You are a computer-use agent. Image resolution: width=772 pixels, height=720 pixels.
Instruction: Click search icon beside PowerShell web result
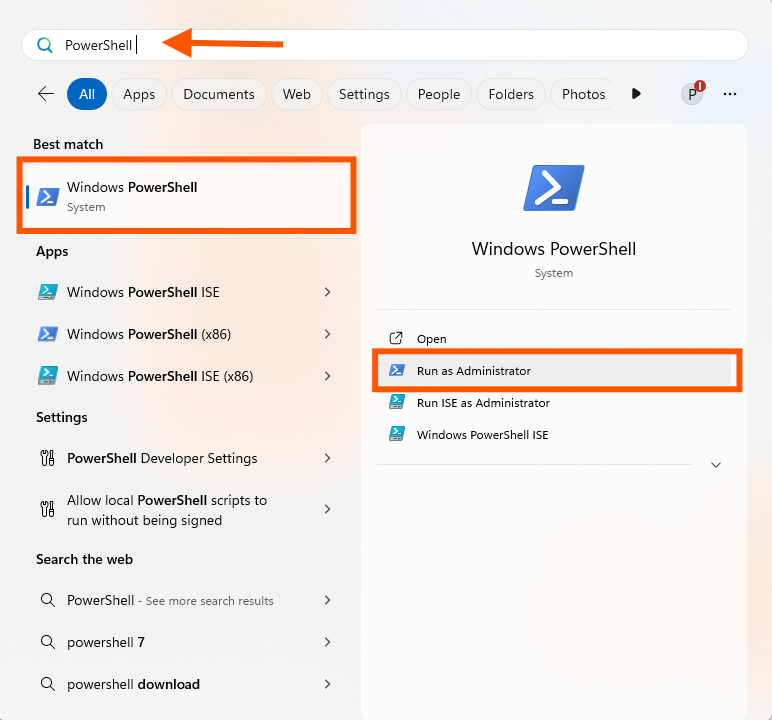click(x=47, y=600)
